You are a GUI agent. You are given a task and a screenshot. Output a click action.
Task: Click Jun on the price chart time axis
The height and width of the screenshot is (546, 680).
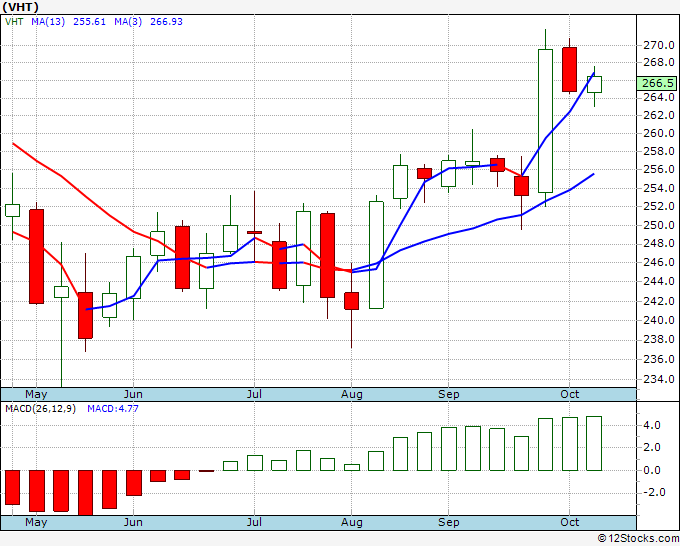tap(133, 395)
